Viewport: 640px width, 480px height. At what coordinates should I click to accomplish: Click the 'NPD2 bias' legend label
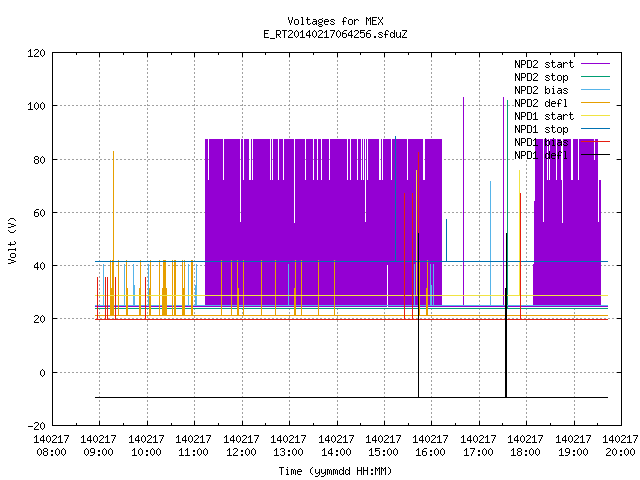coord(541,90)
